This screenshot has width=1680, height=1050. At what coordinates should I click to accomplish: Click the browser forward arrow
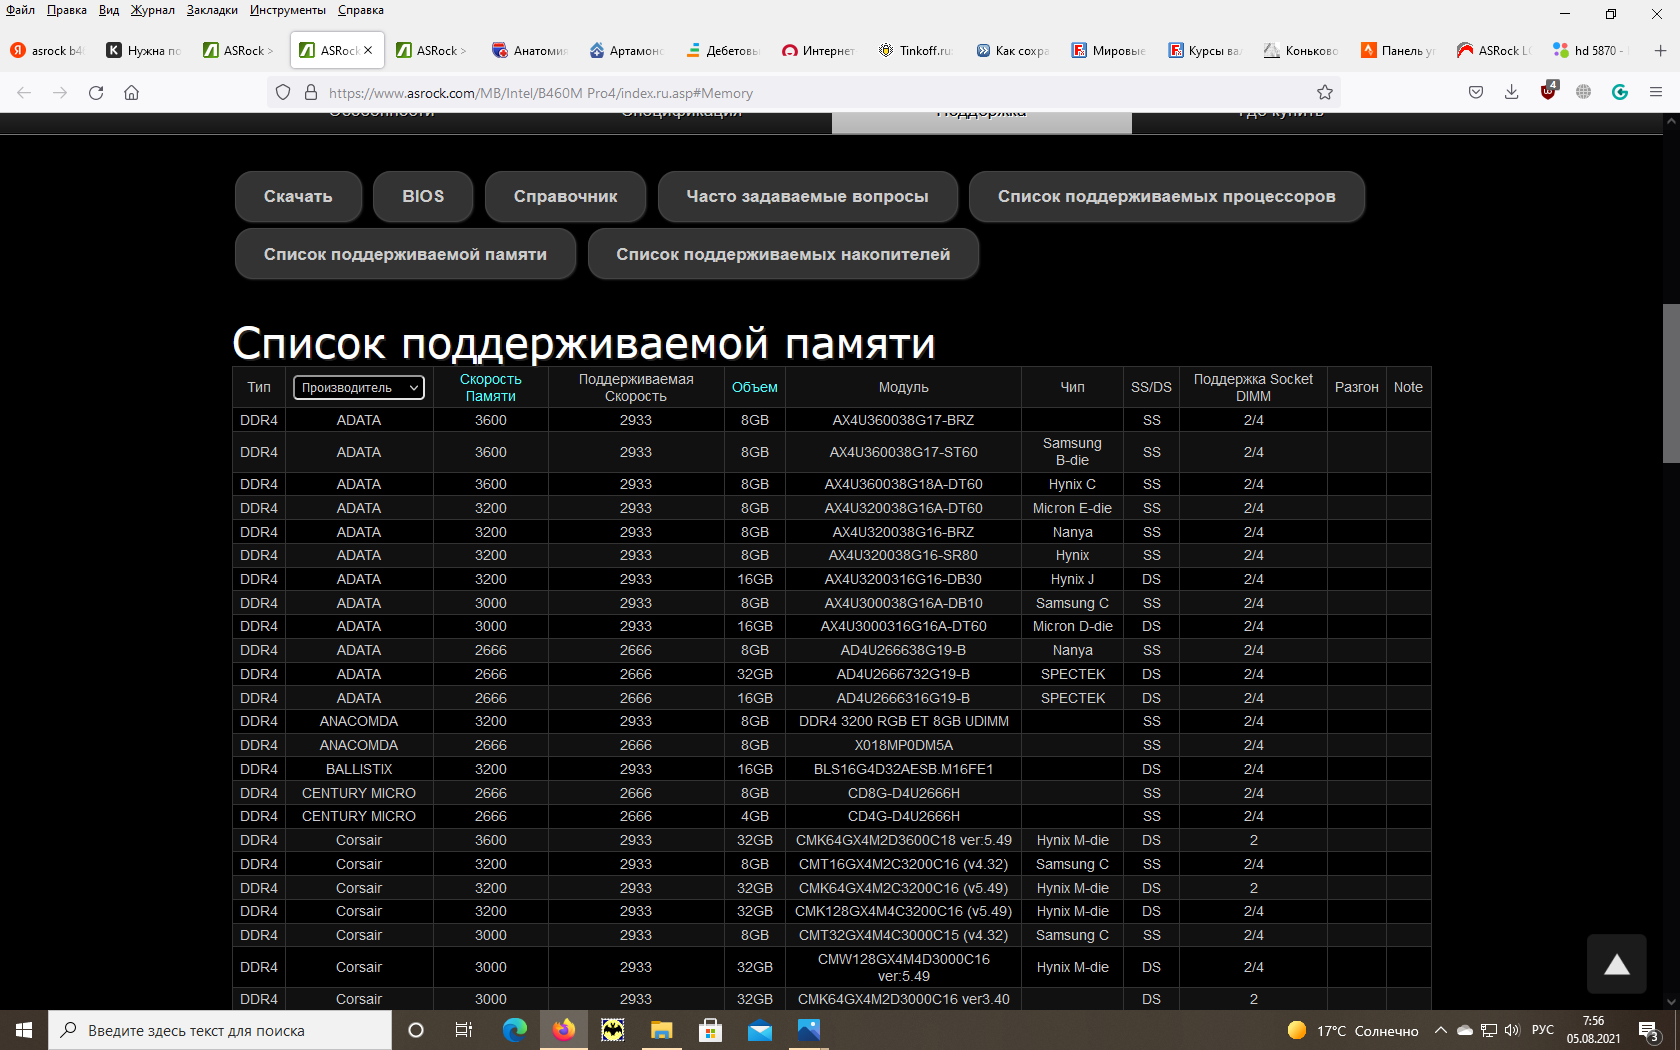(x=60, y=93)
